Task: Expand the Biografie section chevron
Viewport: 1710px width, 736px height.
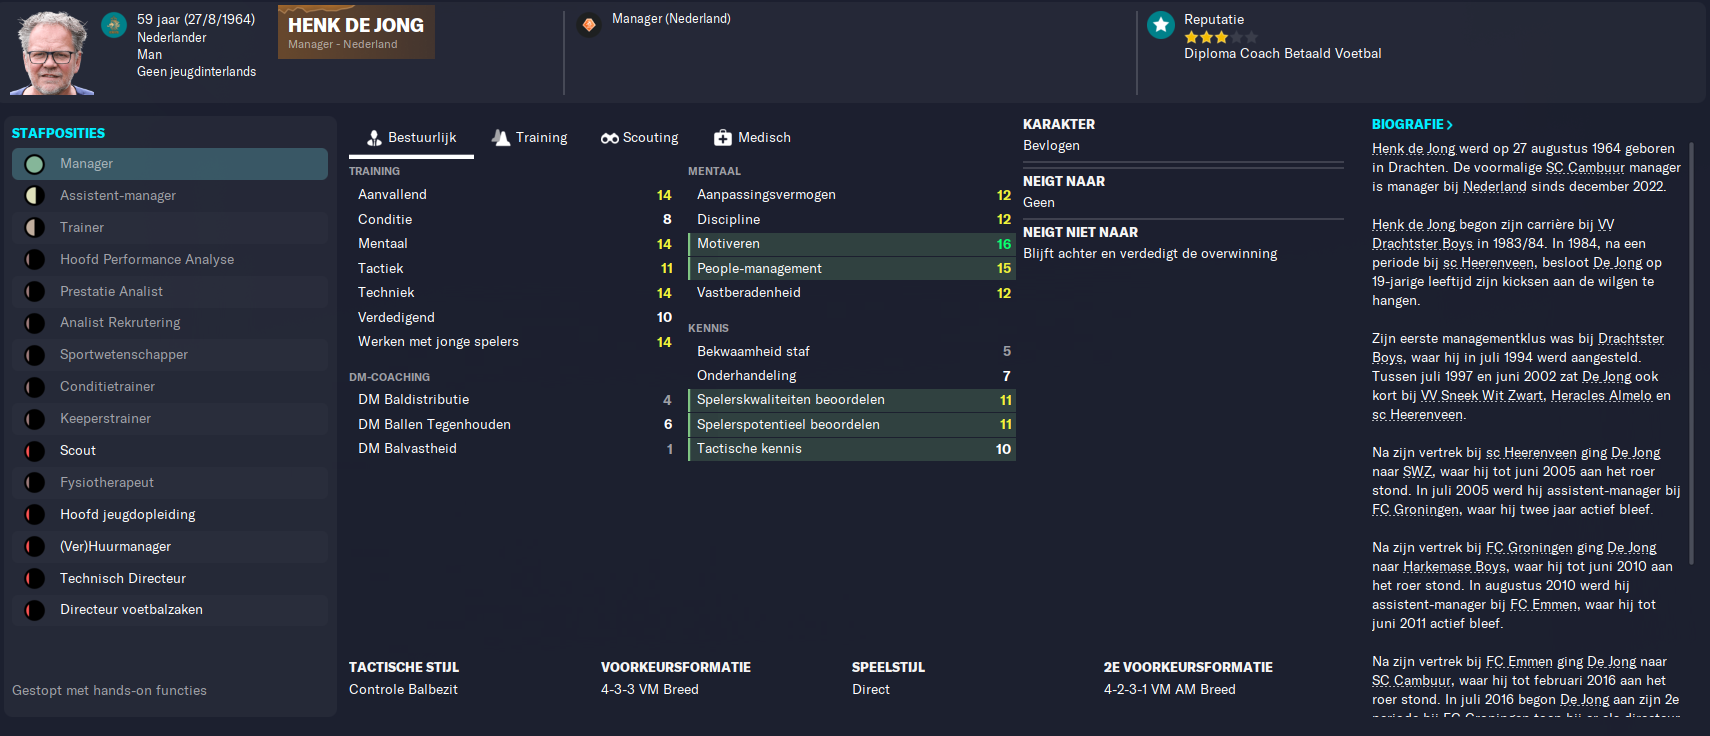Action: [x=1449, y=125]
